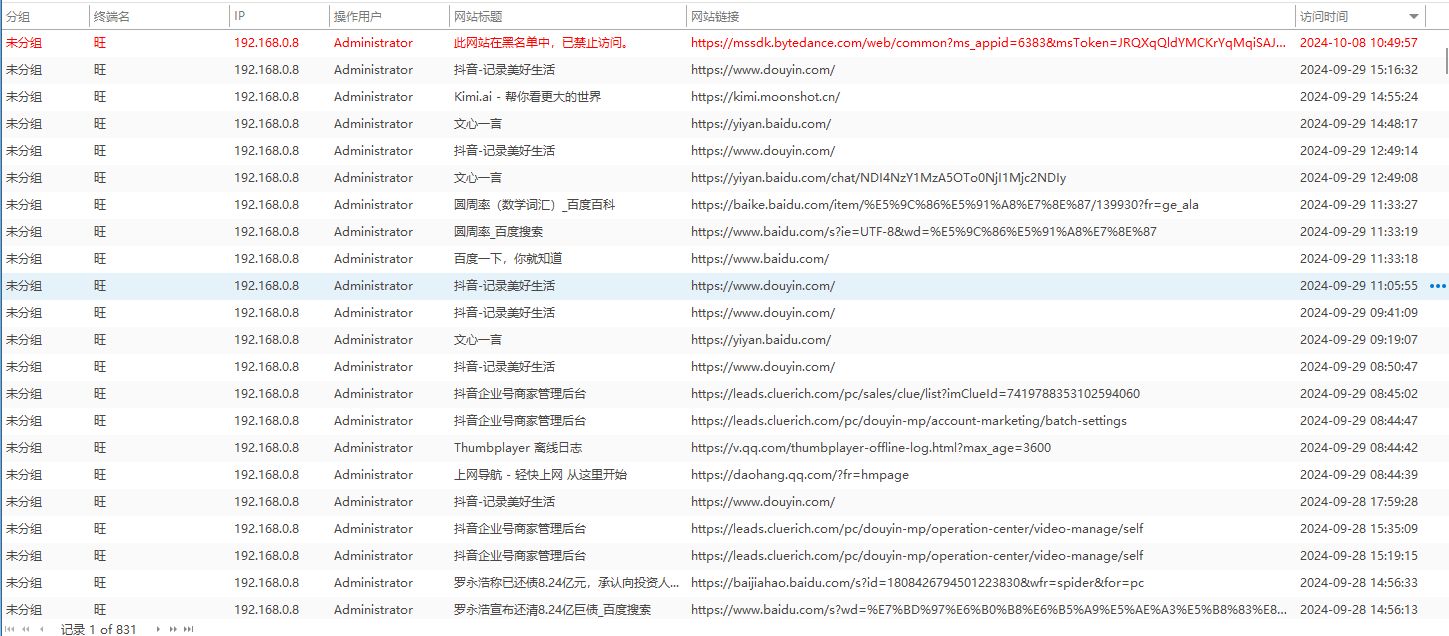Image resolution: width=1449 pixels, height=636 pixels.
Task: Open the mssdk.bytedance.com blocked link
Action: point(988,43)
